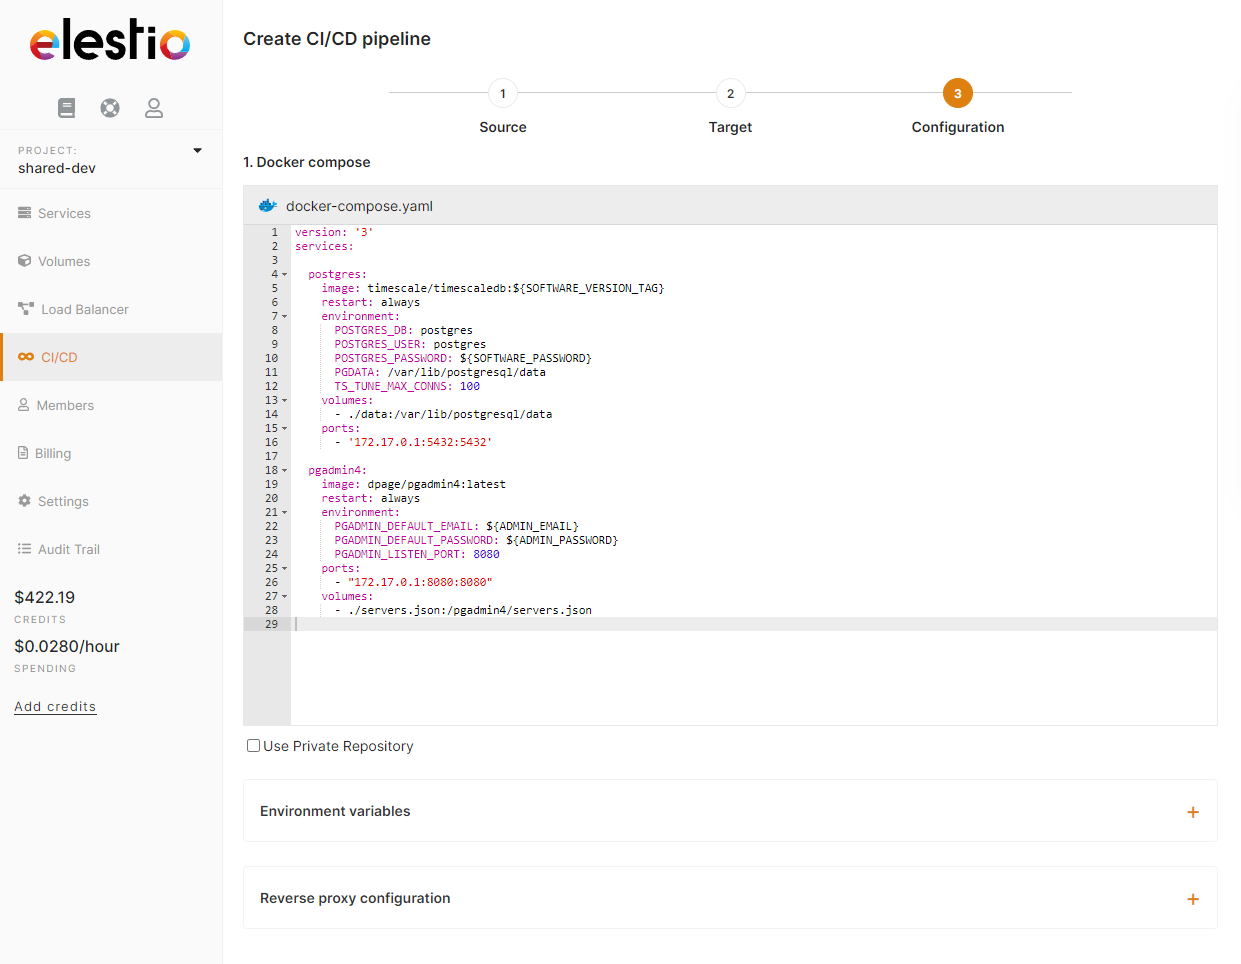This screenshot has height=964, width=1241.
Task: Click the Elestio logo
Action: 110,41
